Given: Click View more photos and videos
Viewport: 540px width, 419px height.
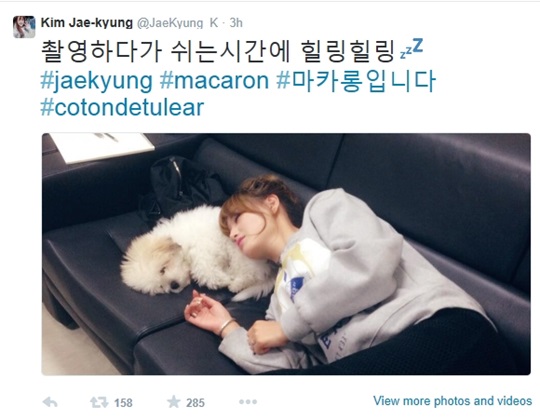Looking at the screenshot, I should pos(453,401).
